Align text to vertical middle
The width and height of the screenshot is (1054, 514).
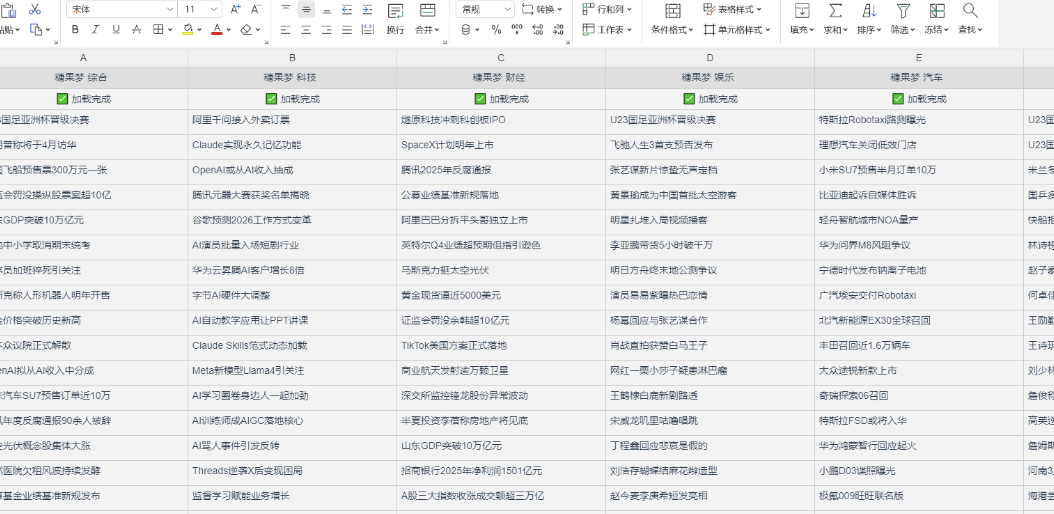pyautogui.click(x=307, y=9)
